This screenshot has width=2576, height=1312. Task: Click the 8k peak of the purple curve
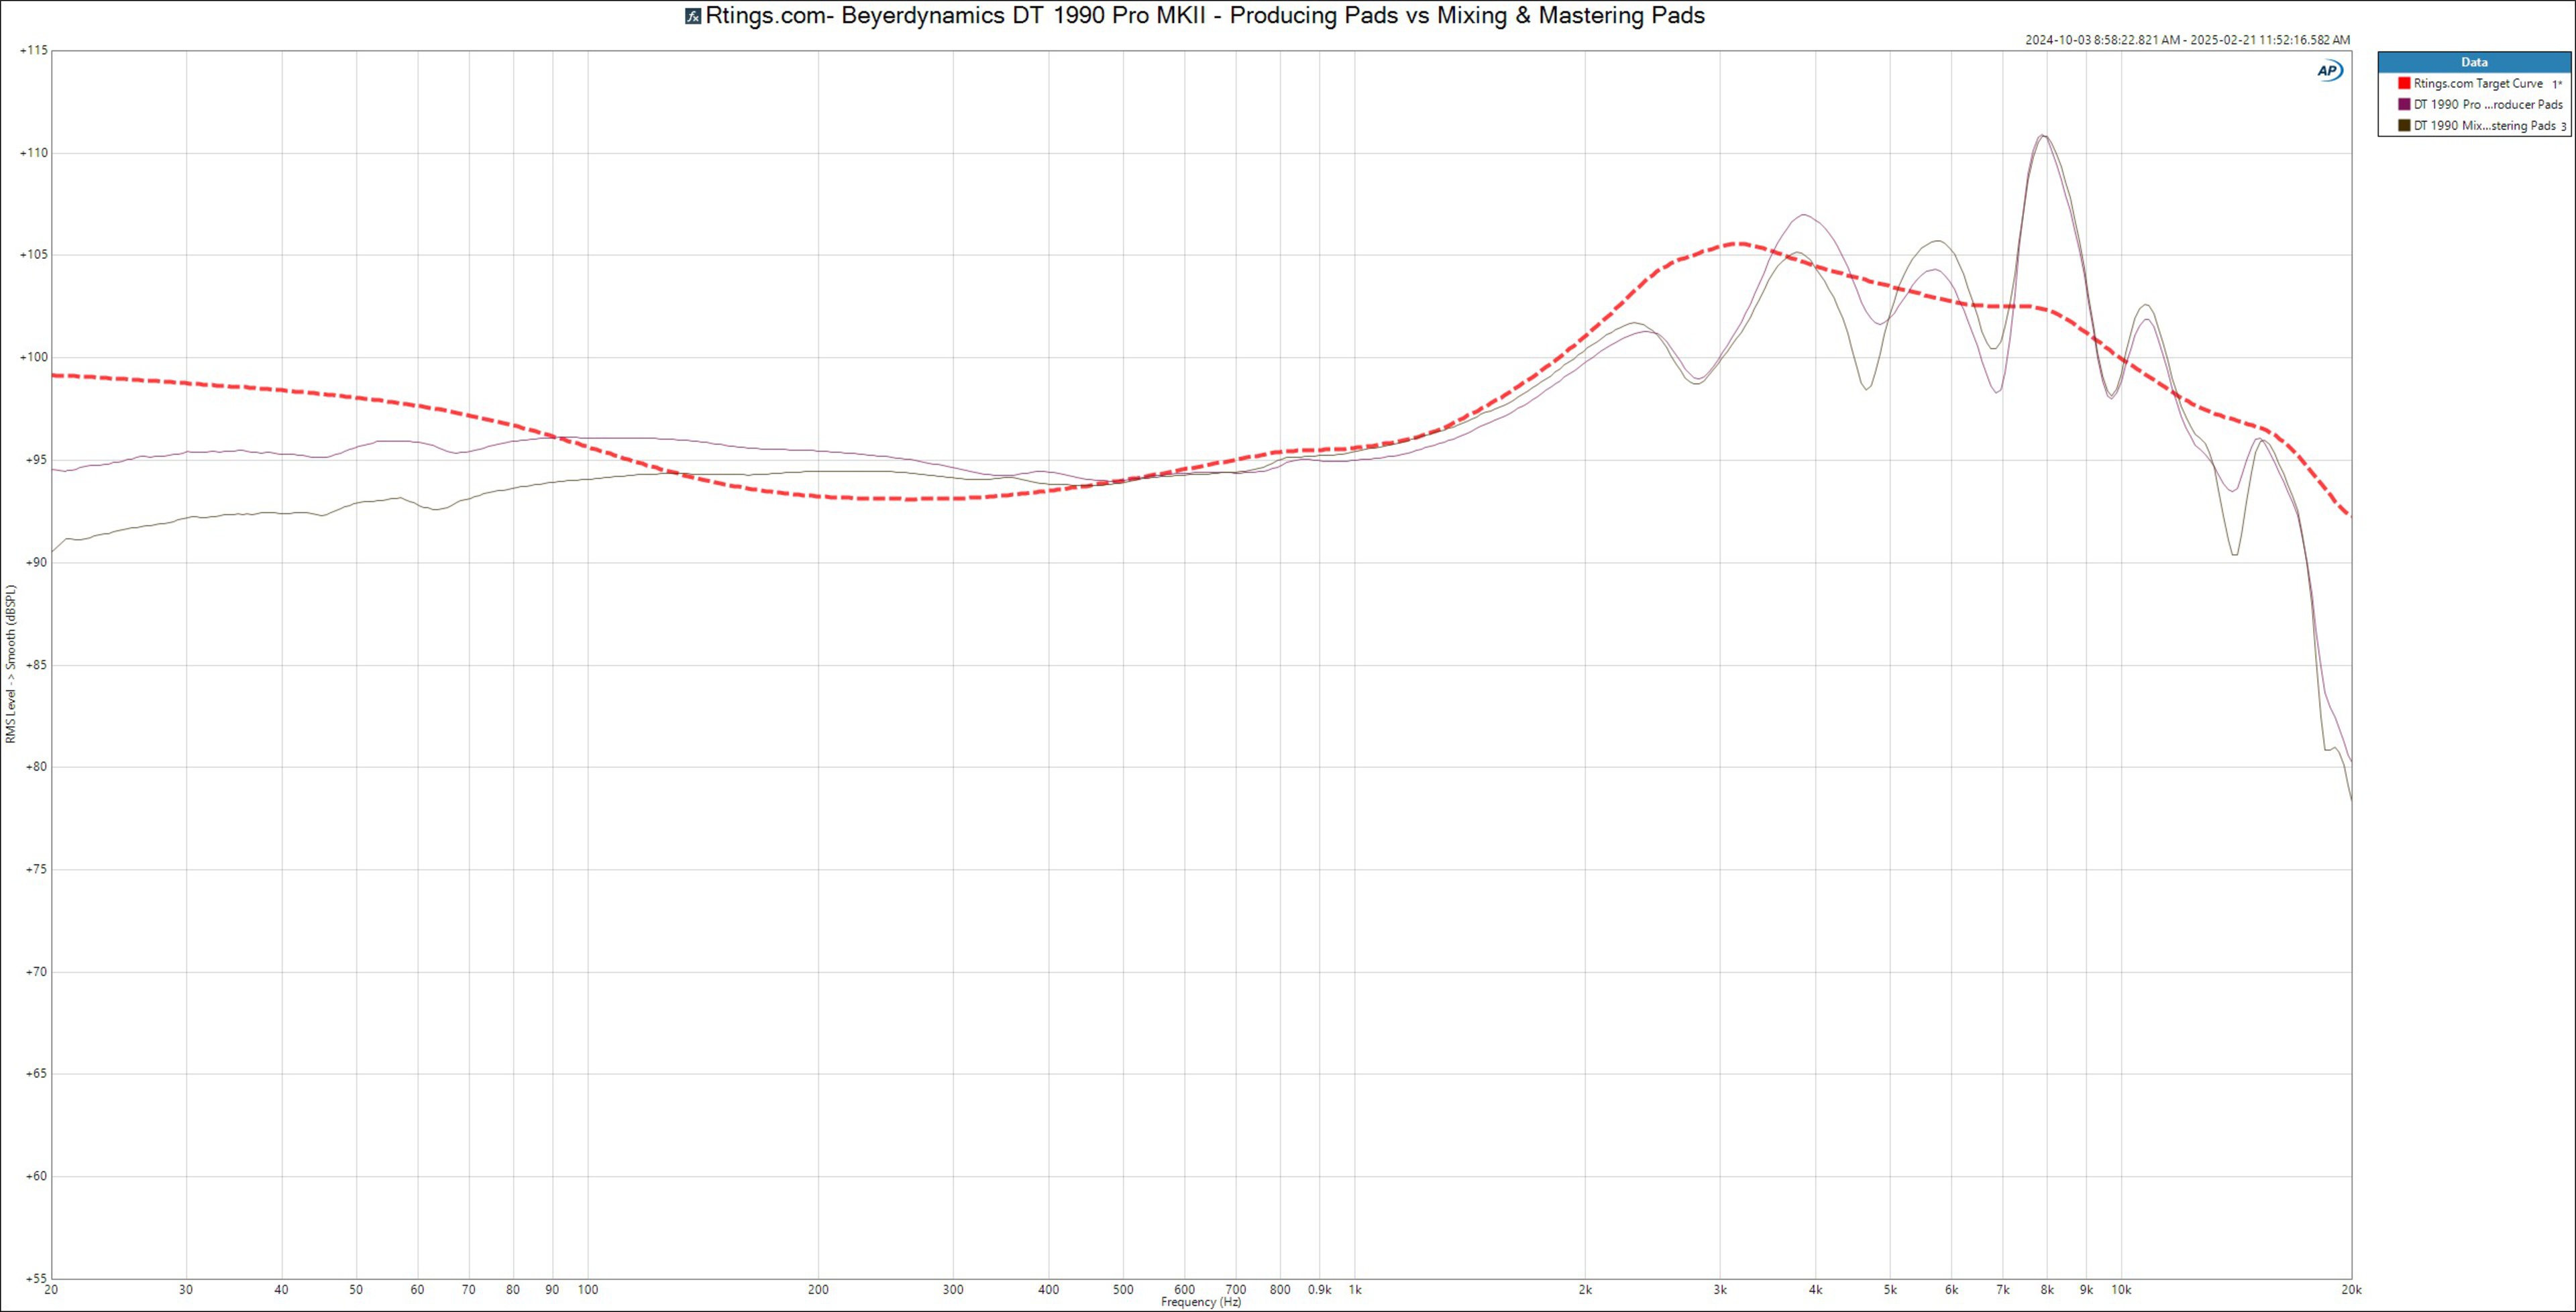[2044, 136]
